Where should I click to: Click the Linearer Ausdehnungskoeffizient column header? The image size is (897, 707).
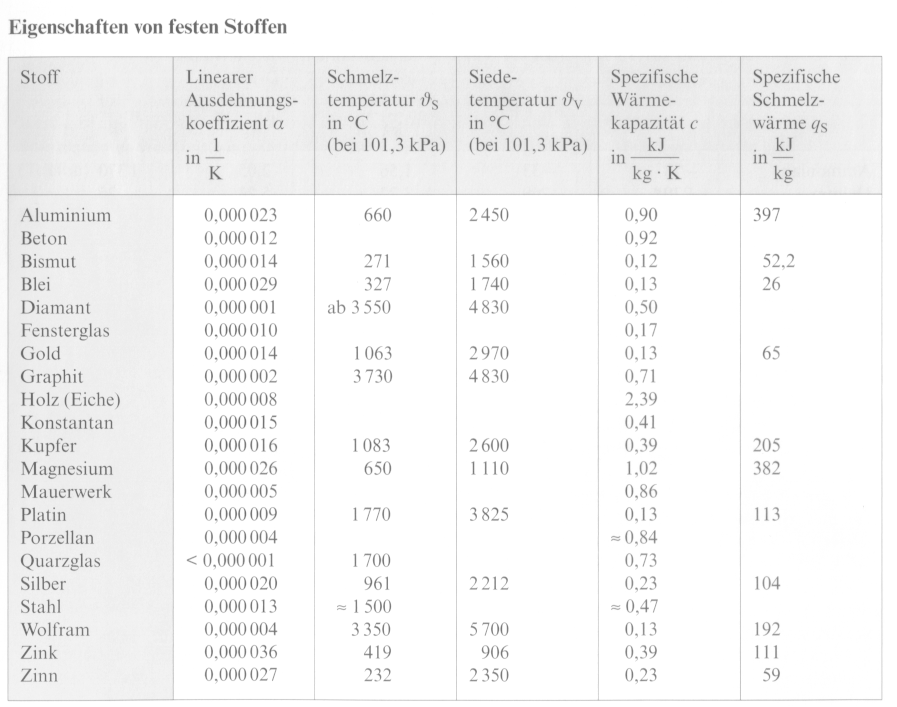pyautogui.click(x=241, y=124)
